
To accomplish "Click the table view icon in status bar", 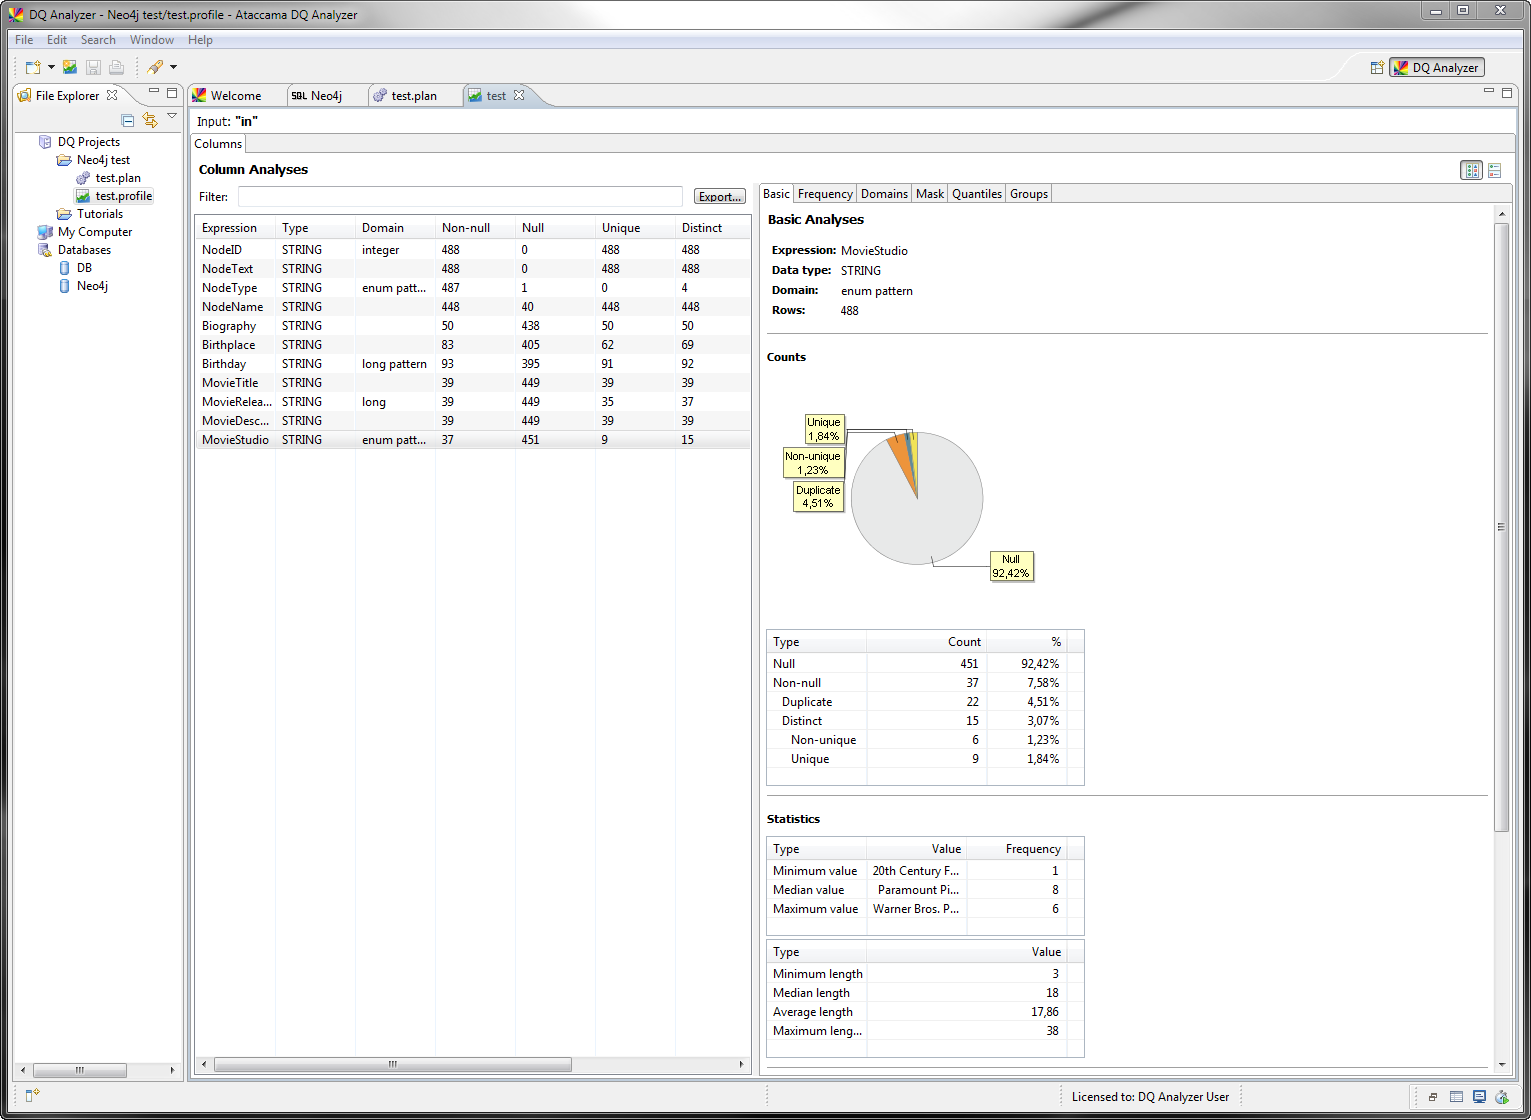I will (1457, 1097).
